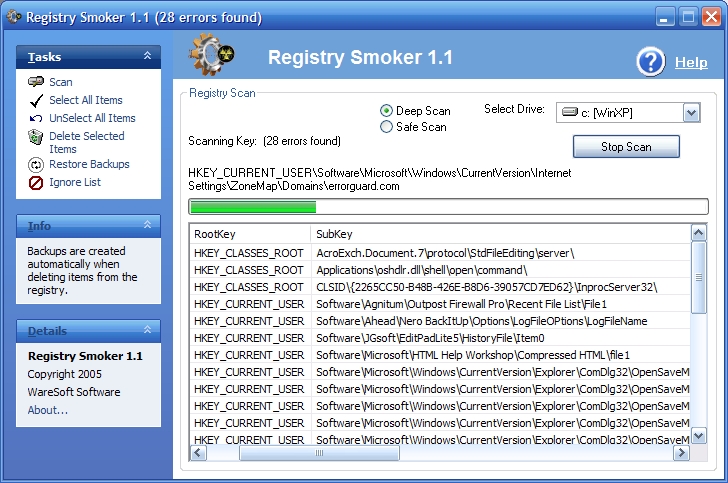The height and width of the screenshot is (483, 728).
Task: Click the Delete Selected Items recycle bin icon
Action: tap(36, 137)
